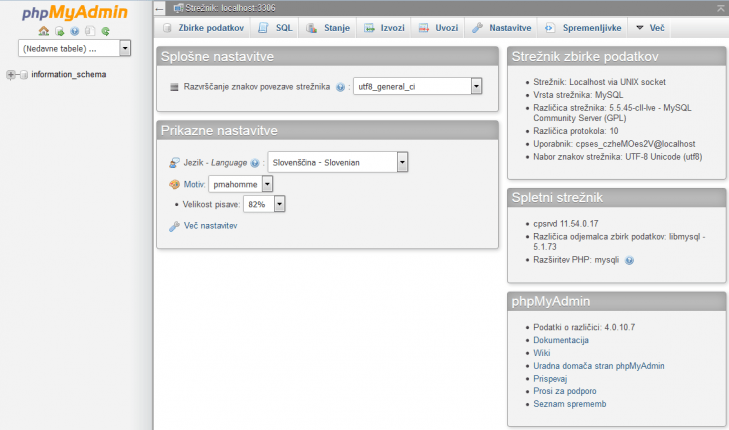Open the Prosi za podporo link
This screenshot has height=430, width=729.
pos(565,391)
